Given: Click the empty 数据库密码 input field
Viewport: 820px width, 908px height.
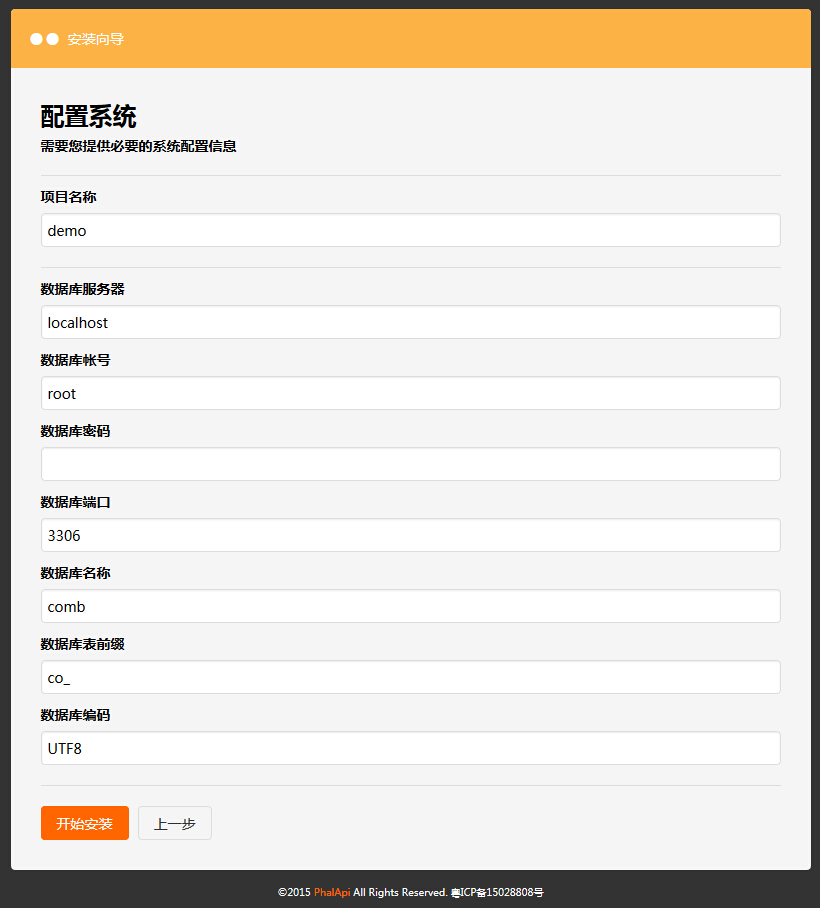Looking at the screenshot, I should coord(411,464).
